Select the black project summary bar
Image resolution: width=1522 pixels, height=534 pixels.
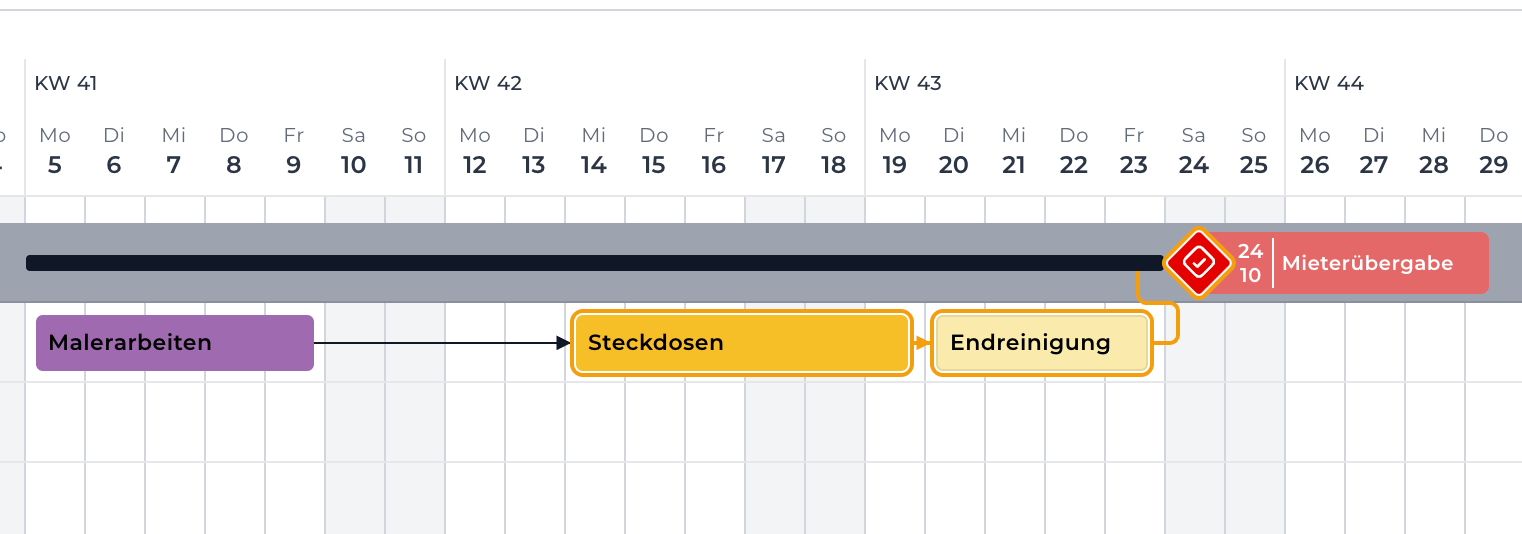click(x=594, y=263)
